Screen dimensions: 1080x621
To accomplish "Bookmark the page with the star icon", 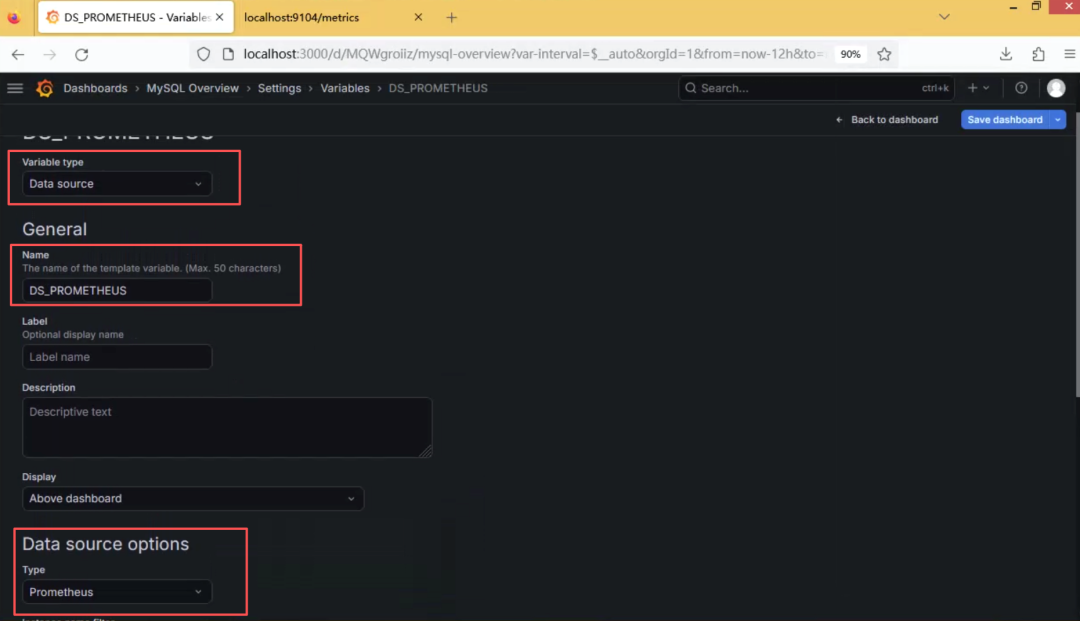I will [x=884, y=54].
